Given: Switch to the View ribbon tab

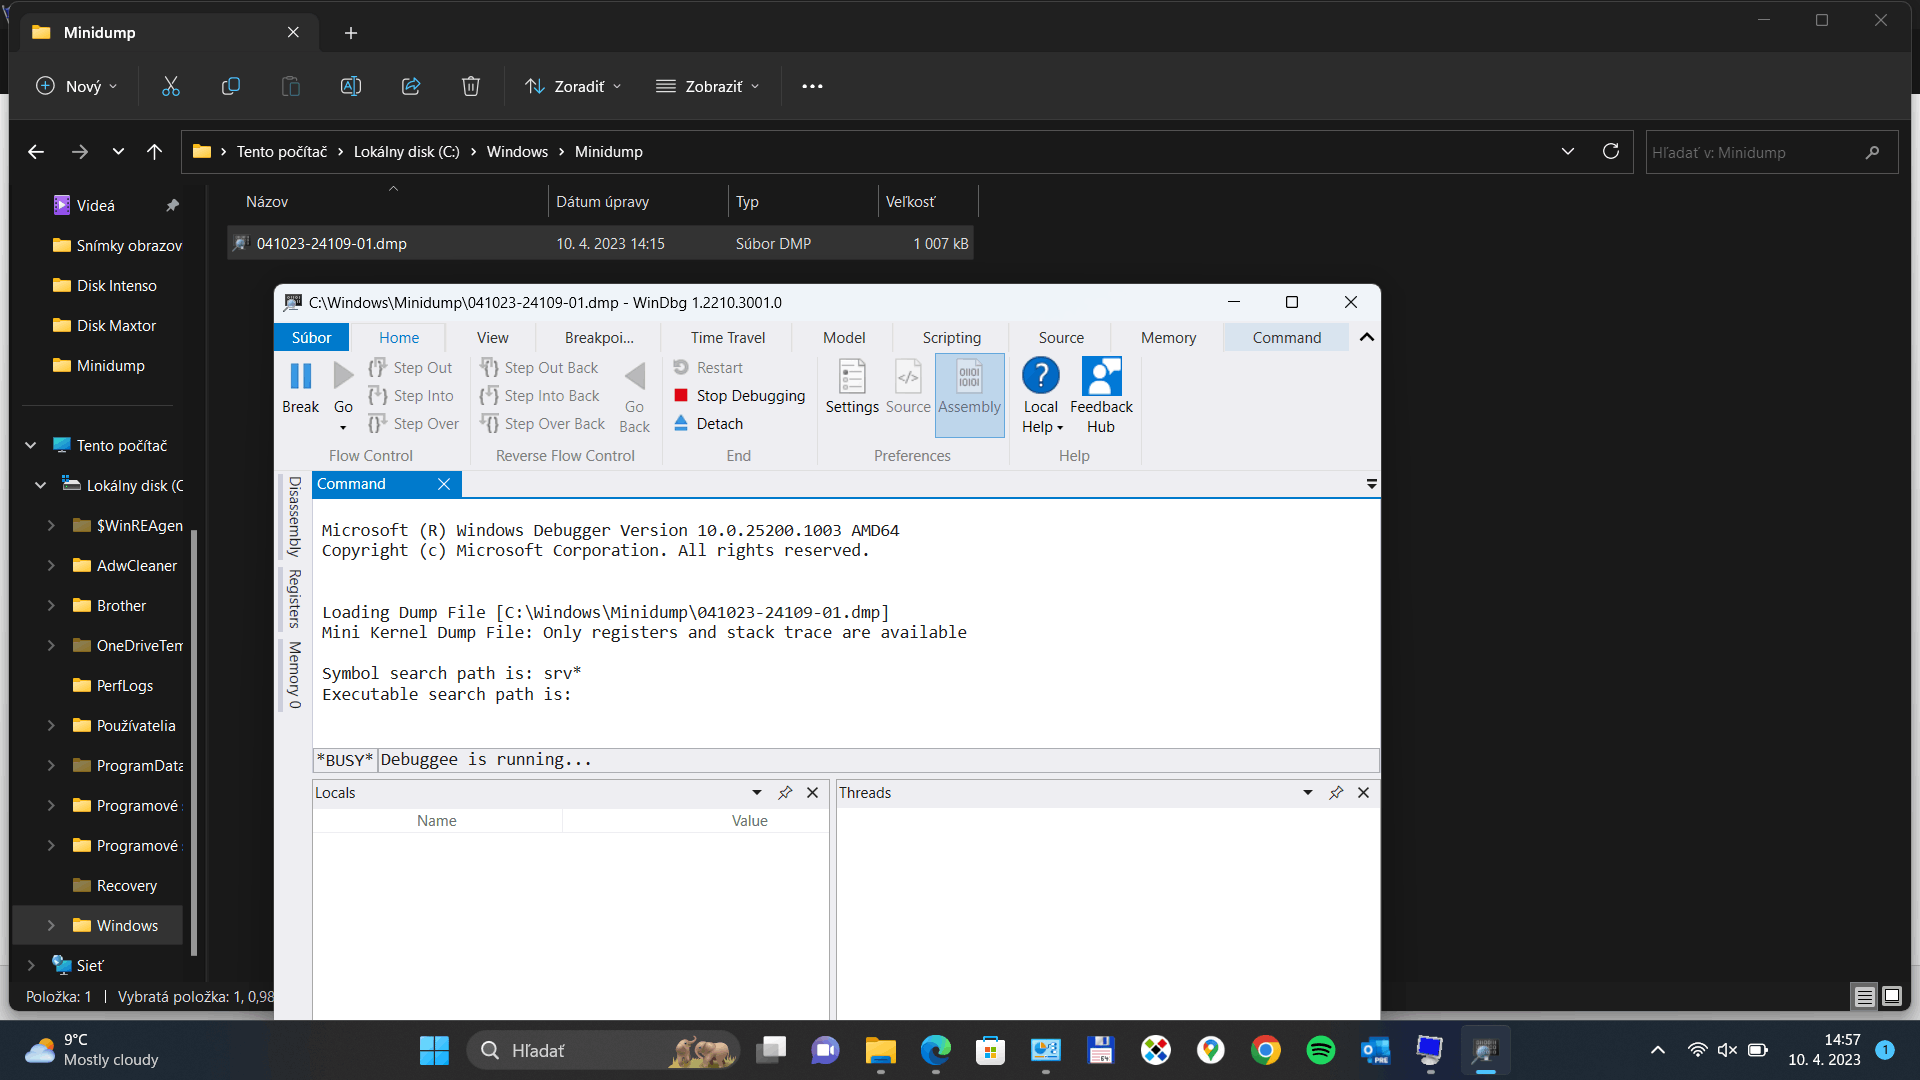Looking at the screenshot, I should coord(492,338).
